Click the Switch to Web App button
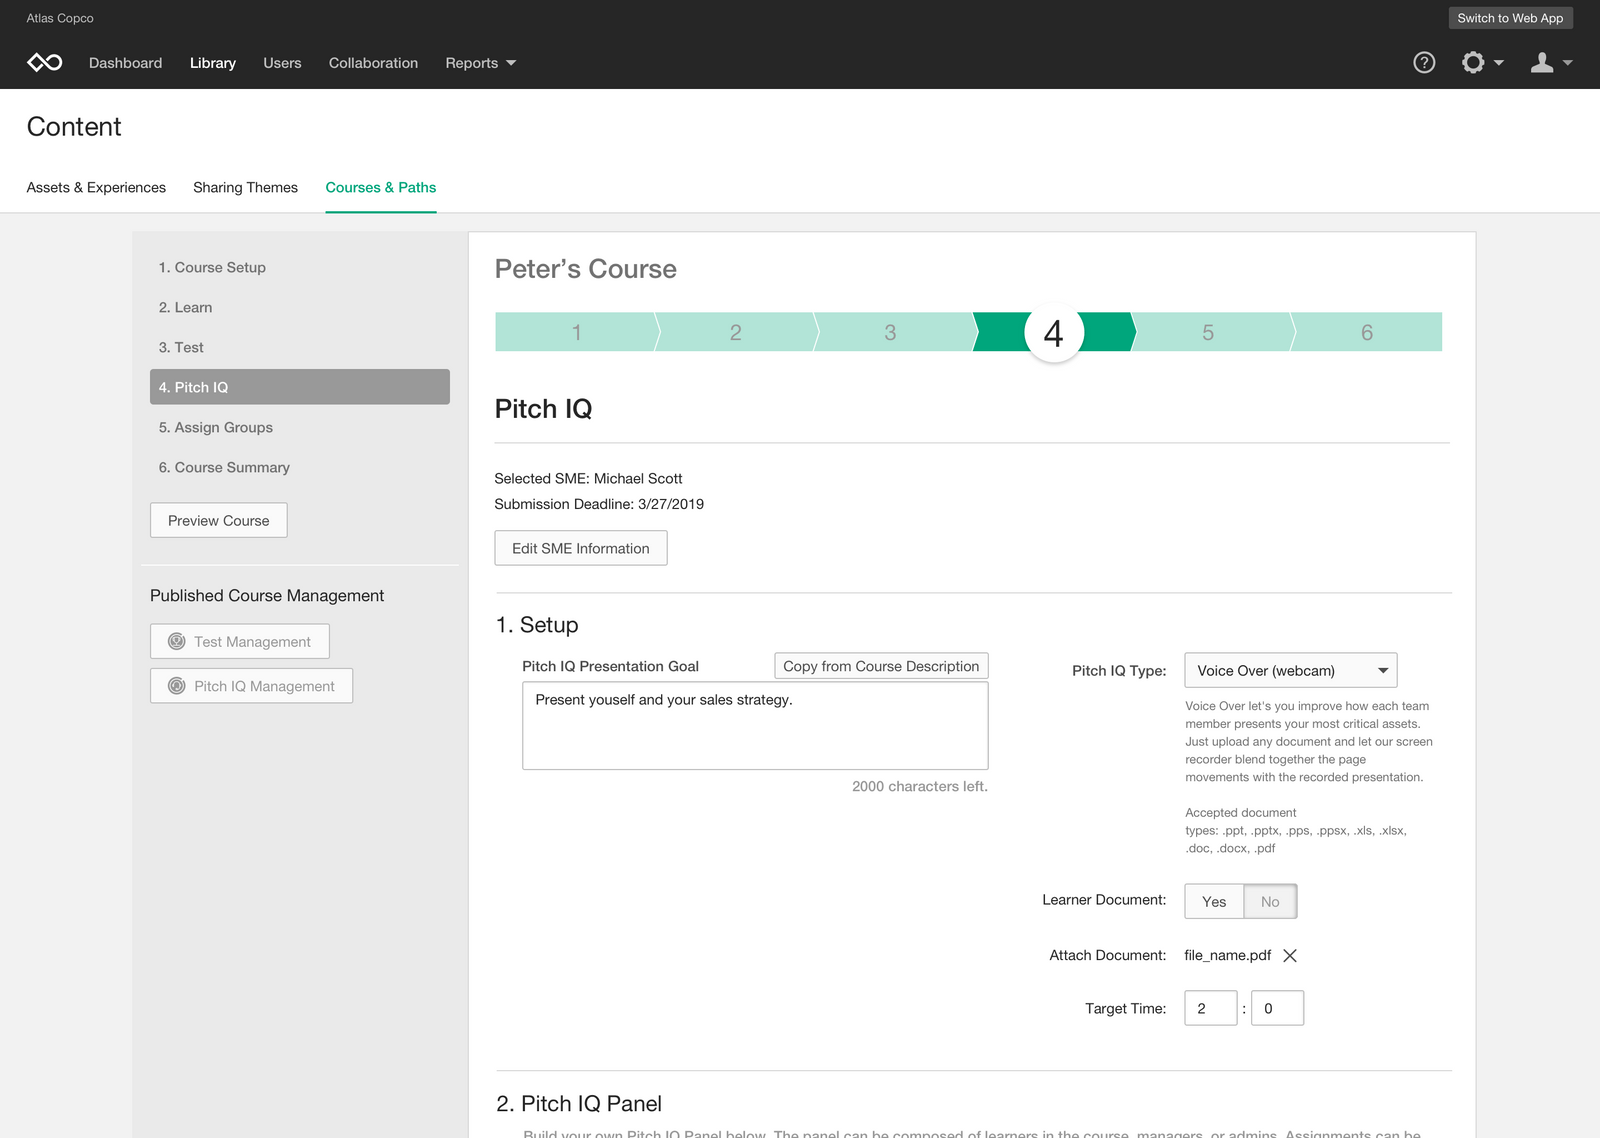Viewport: 1600px width, 1138px height. (1510, 18)
